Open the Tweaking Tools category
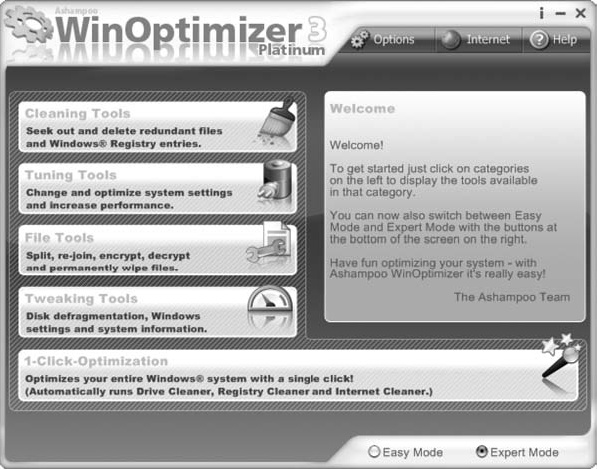597x469 pixels. point(158,312)
